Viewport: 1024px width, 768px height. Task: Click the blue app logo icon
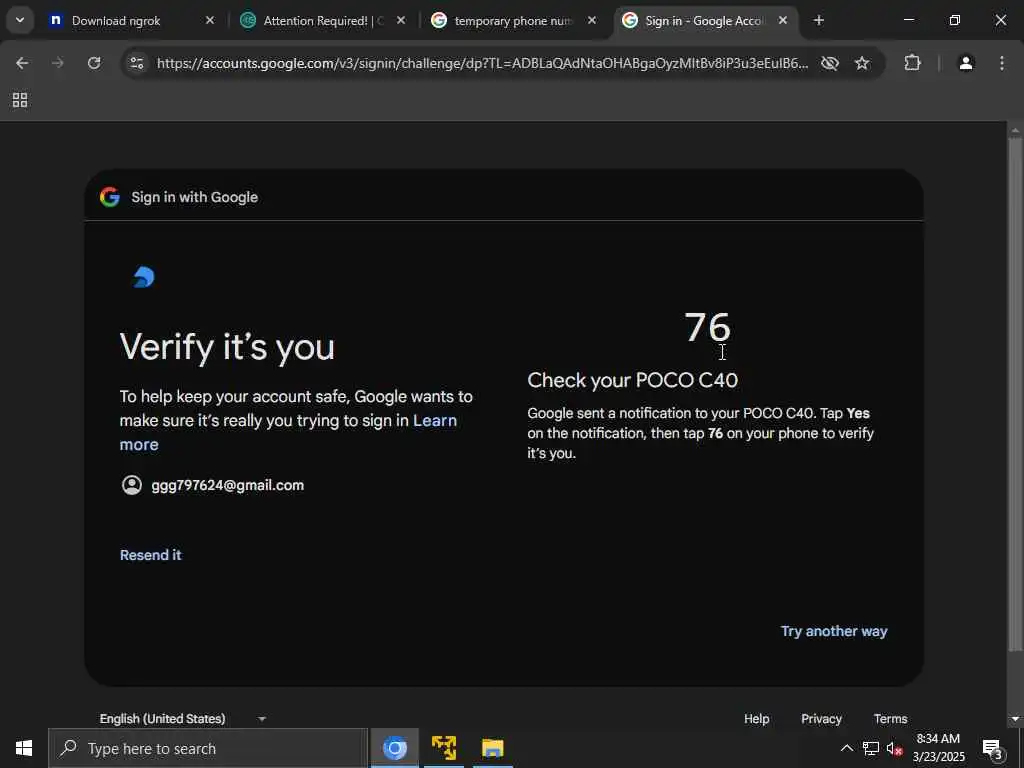coord(144,277)
